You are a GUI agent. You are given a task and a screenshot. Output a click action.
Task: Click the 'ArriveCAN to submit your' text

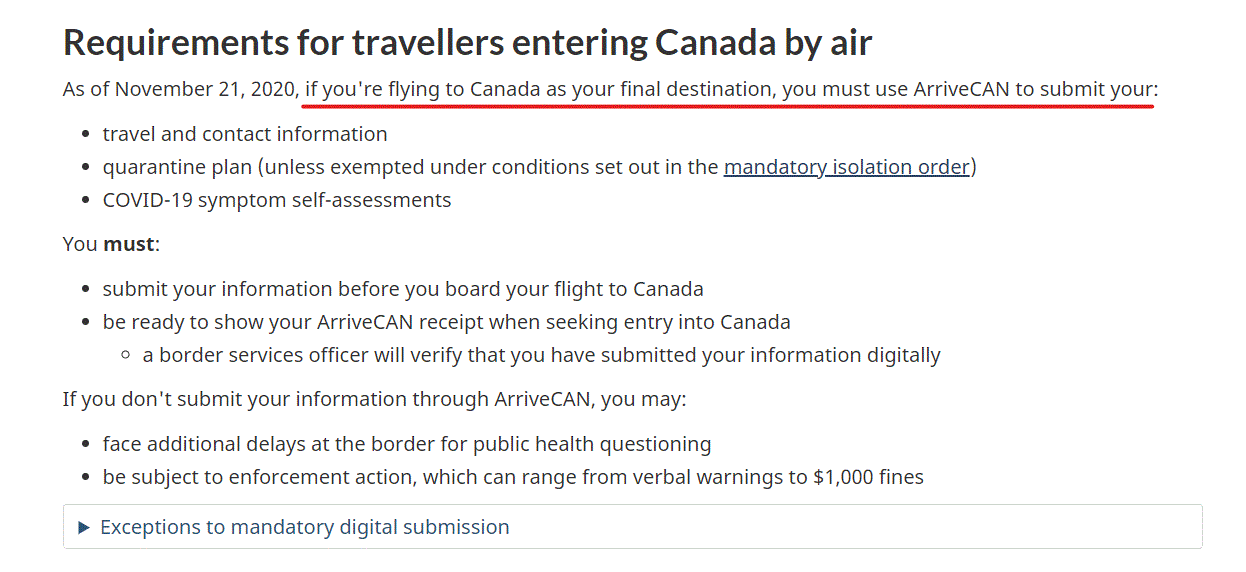(x=1033, y=89)
